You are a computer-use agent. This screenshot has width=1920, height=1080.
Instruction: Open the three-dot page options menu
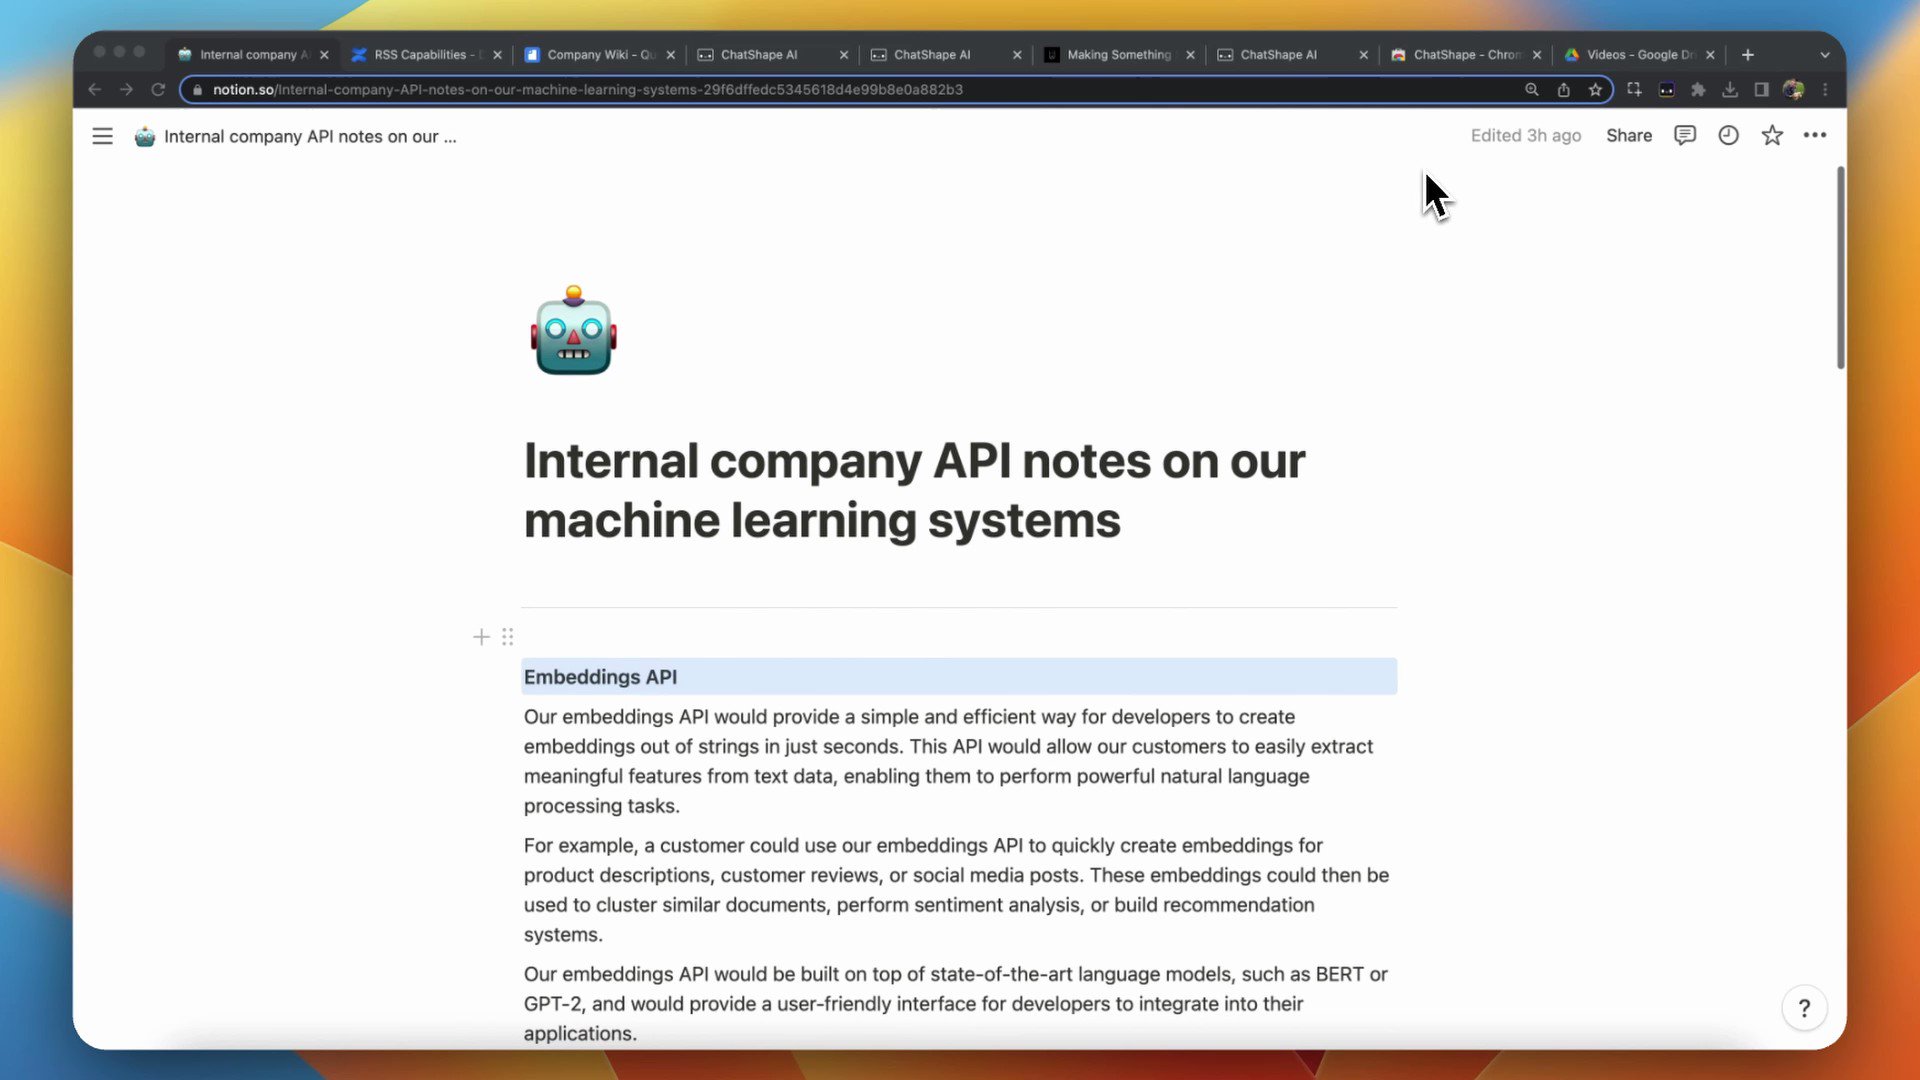tap(1814, 135)
